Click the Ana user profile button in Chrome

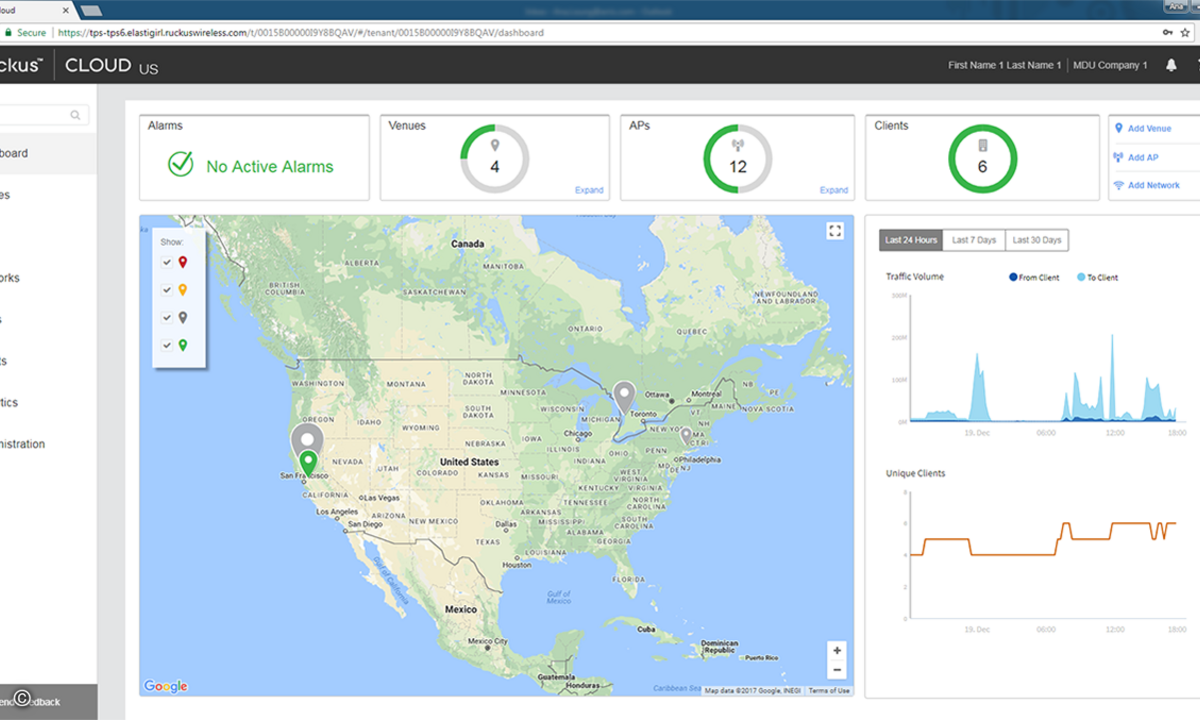pos(1176,6)
